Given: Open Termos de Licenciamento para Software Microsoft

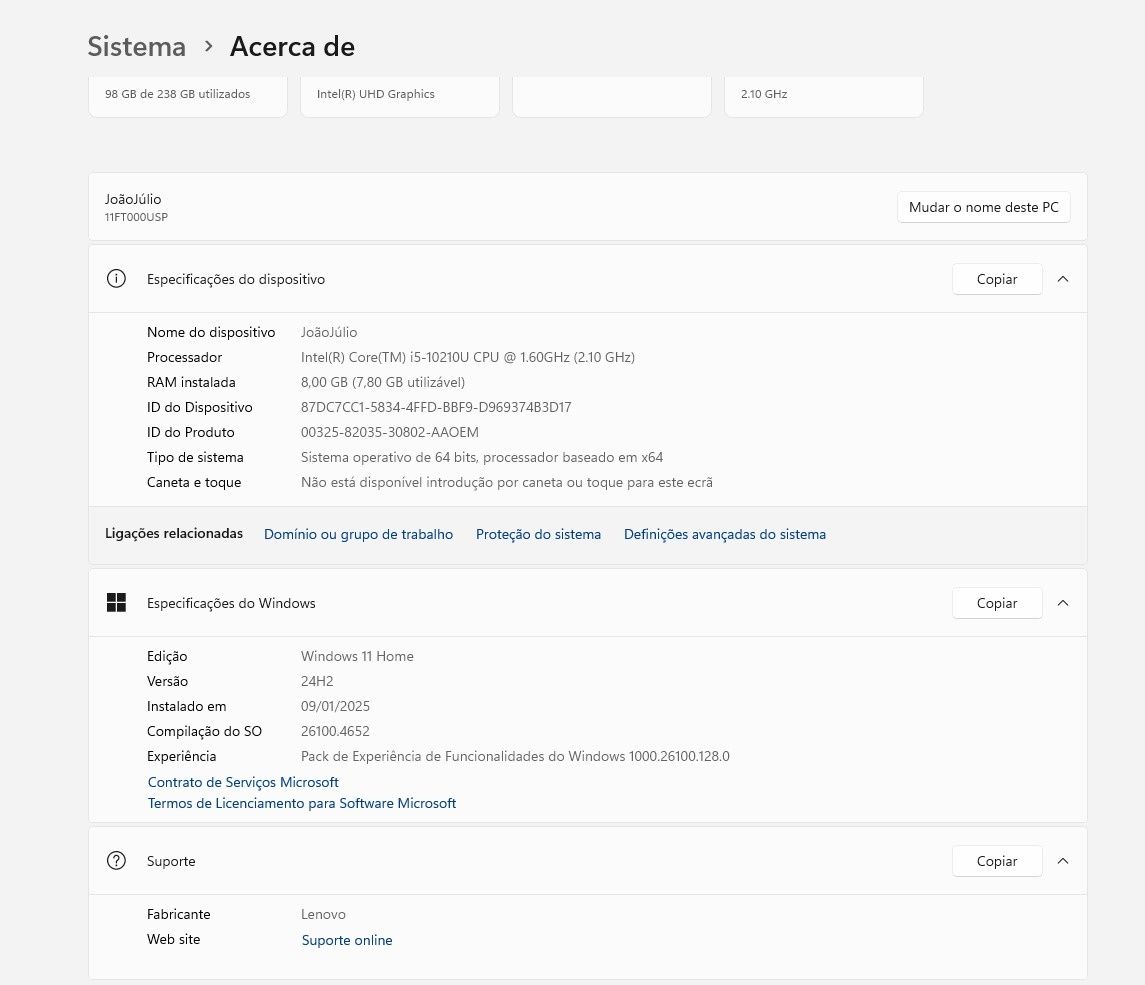Looking at the screenshot, I should (x=302, y=803).
